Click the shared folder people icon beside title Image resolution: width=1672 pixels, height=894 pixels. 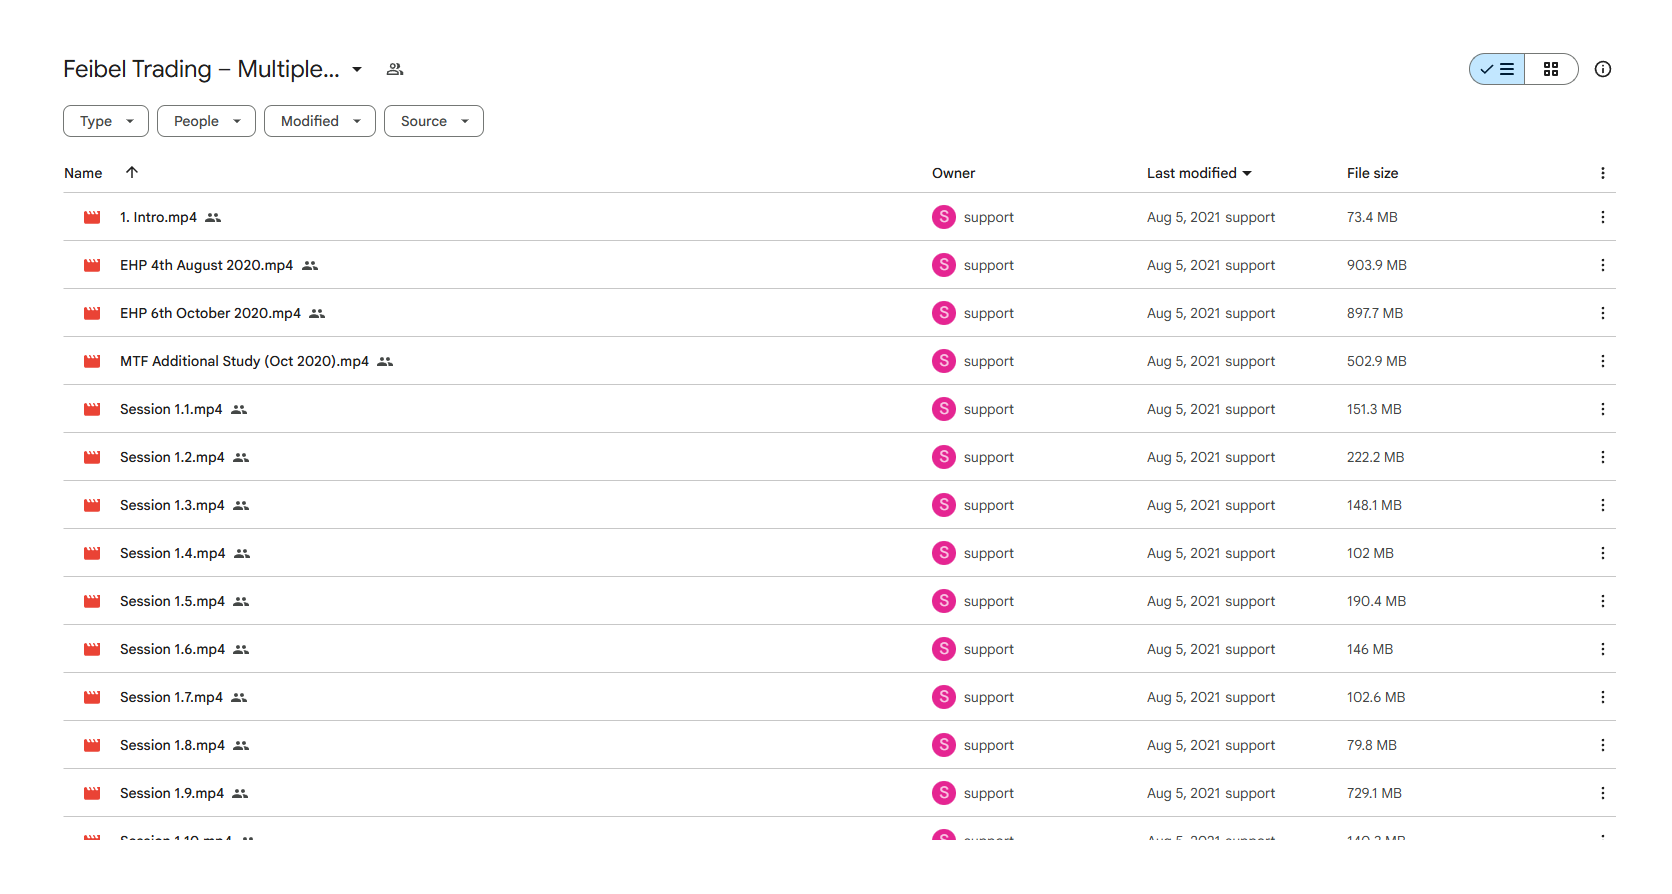tap(395, 69)
